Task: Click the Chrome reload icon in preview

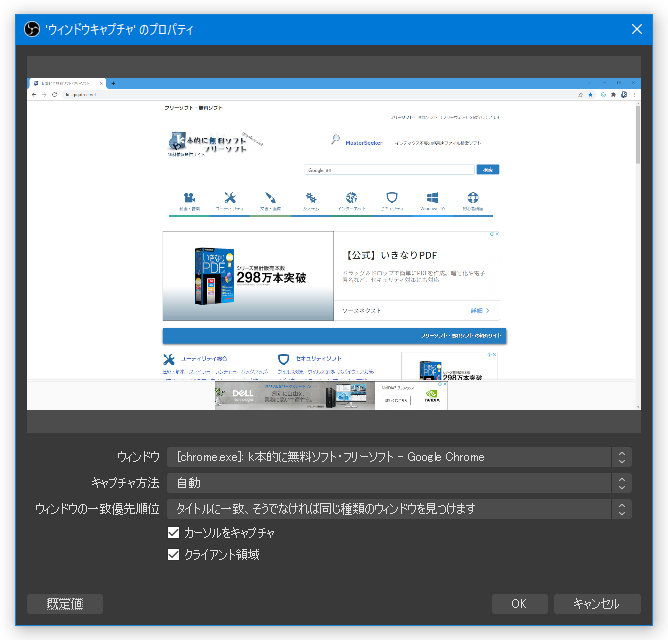Action: [x=55, y=95]
